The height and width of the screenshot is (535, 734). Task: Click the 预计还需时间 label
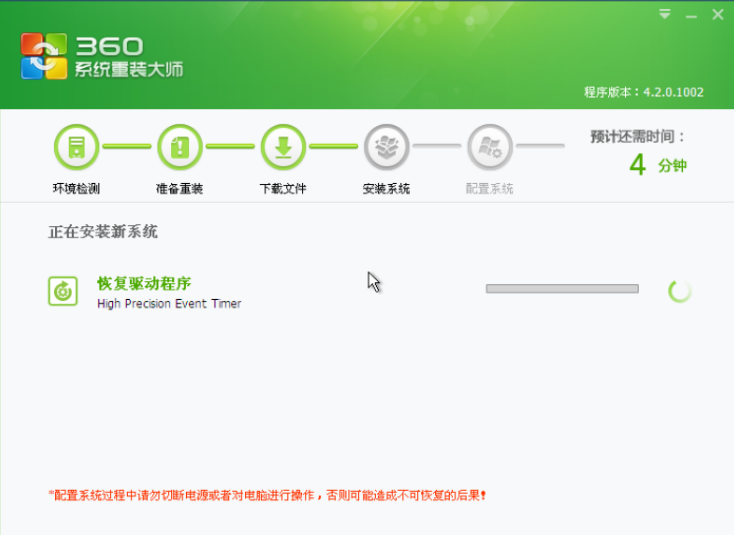[x=638, y=137]
